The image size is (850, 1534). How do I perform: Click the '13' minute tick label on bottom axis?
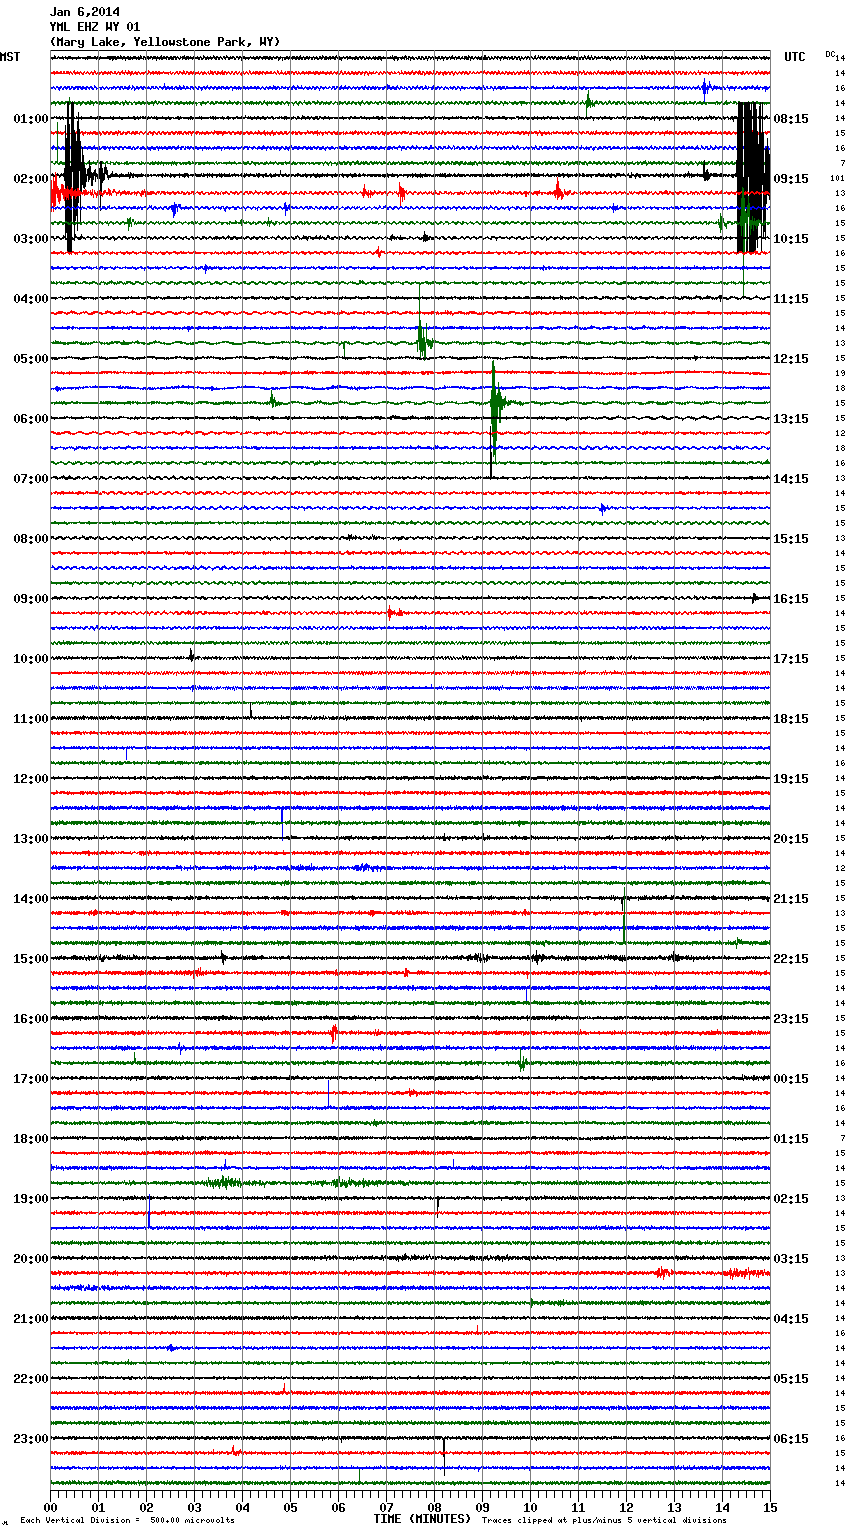(675, 1507)
